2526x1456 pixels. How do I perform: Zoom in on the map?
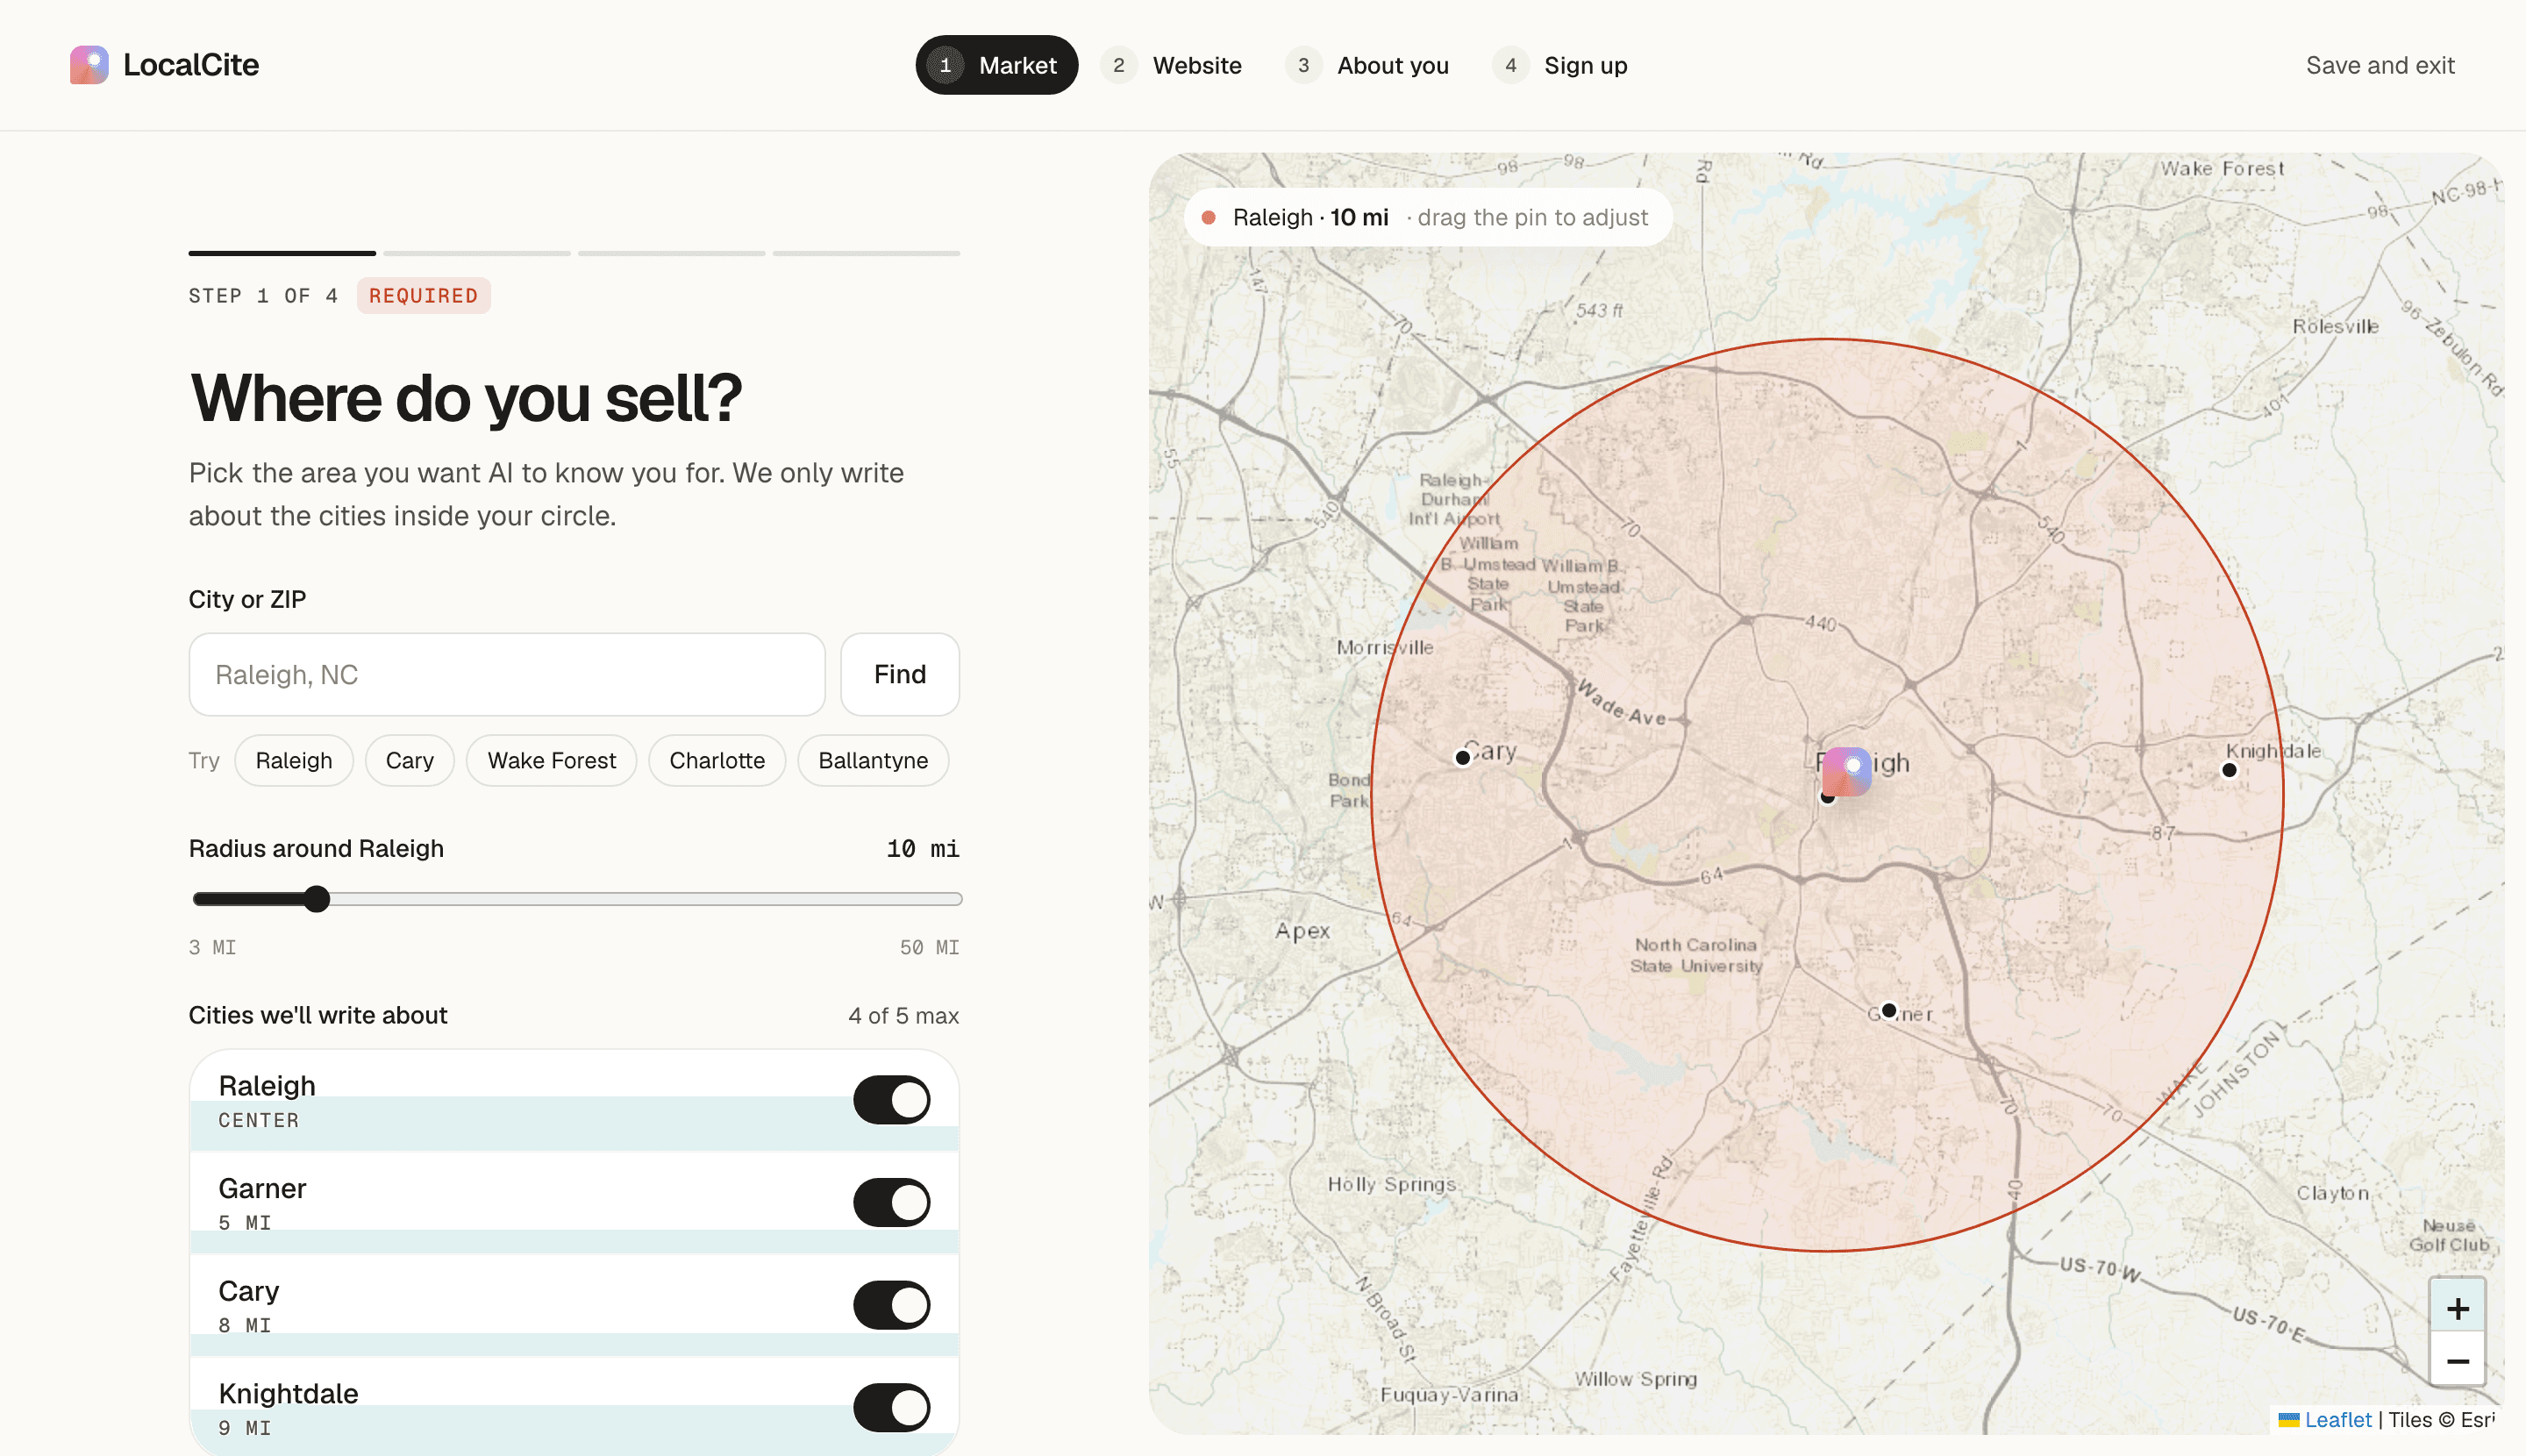pos(2457,1307)
